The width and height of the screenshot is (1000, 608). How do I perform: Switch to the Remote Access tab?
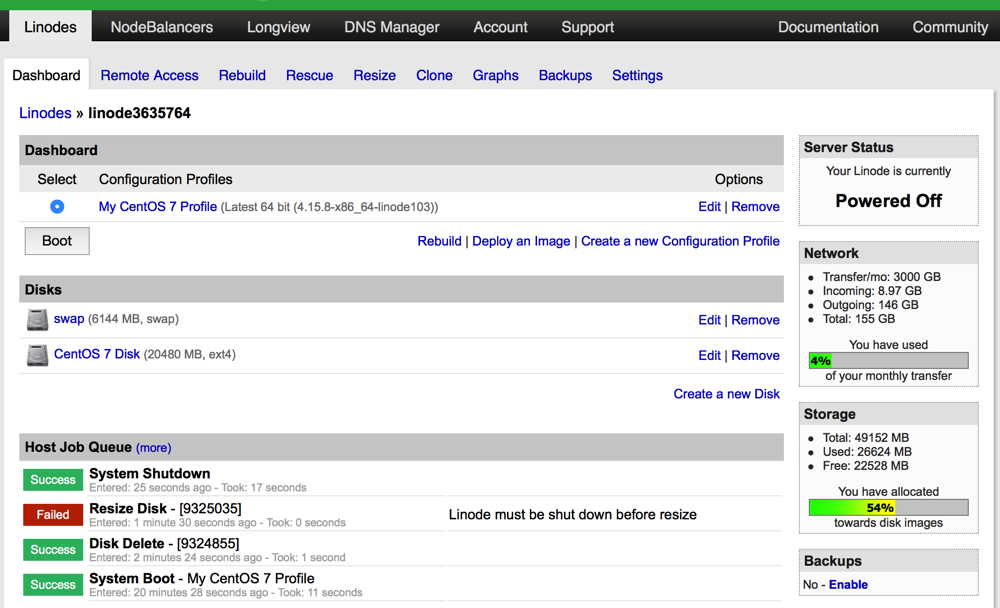(149, 75)
